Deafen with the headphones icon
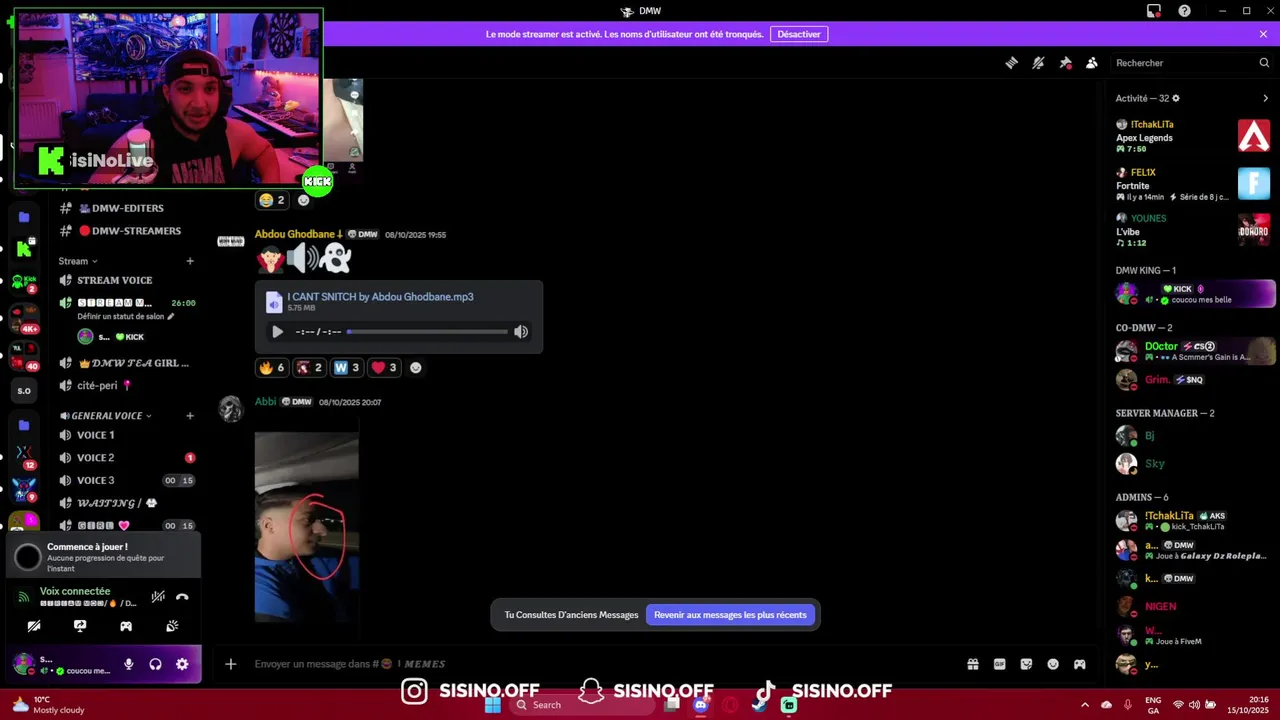1280x720 pixels. tap(155, 664)
